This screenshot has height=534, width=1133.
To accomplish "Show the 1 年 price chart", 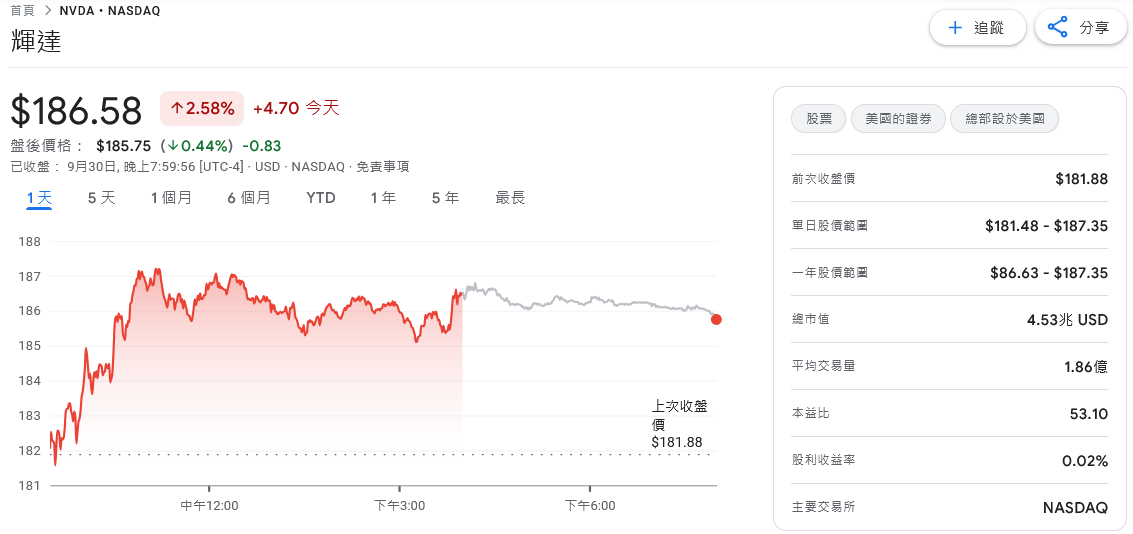I will click(383, 198).
